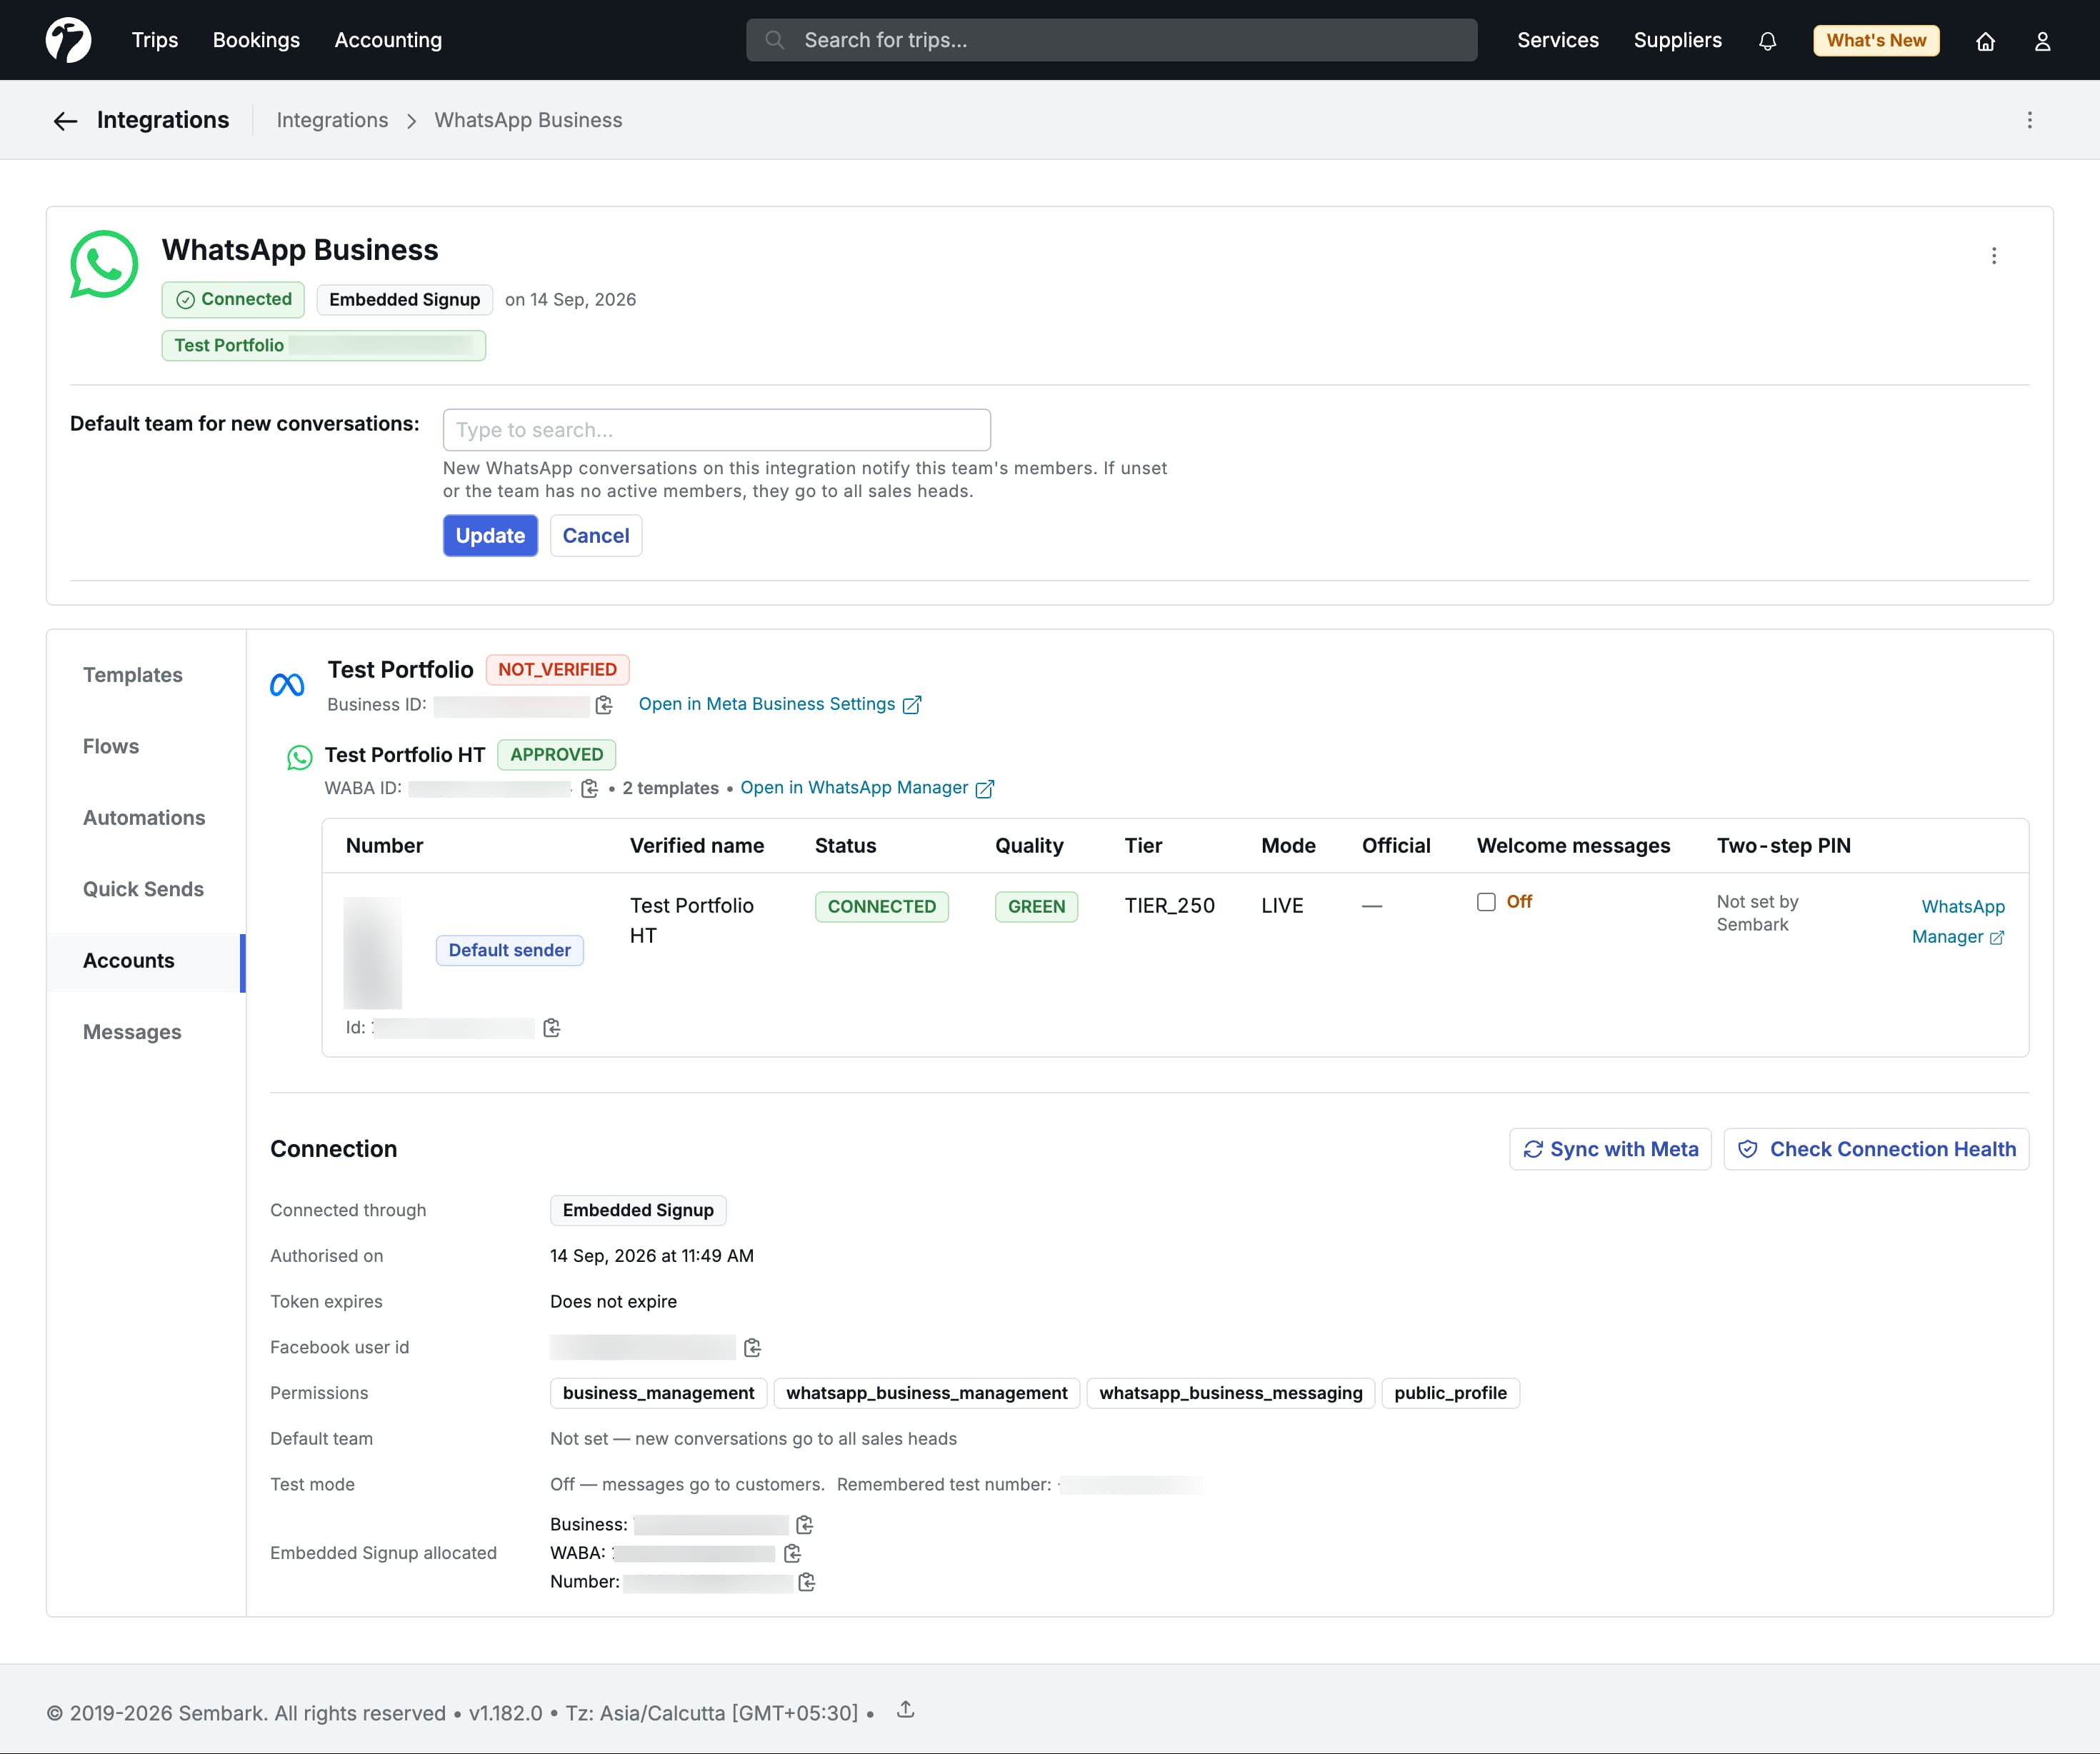Screen dimensions: 2100x1754
Task: Copy the phone number Id
Action: [x=551, y=1028]
